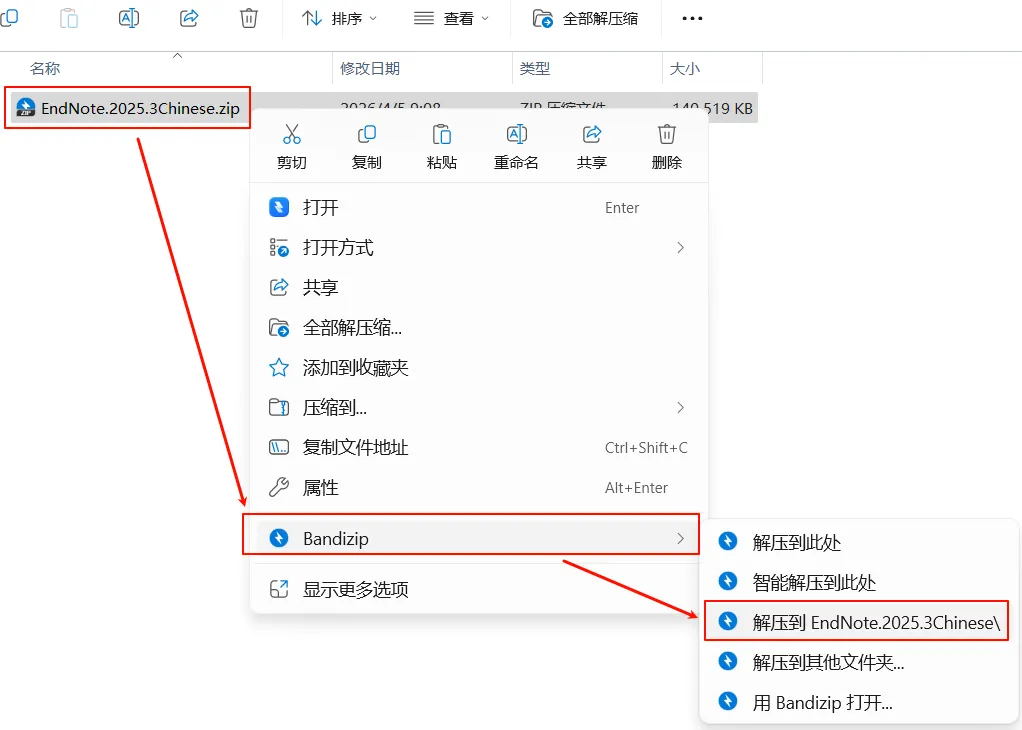Image resolution: width=1022 pixels, height=730 pixels.
Task: Choose 解压到其他文件夹... in Bandizip submenu
Action: pos(856,662)
